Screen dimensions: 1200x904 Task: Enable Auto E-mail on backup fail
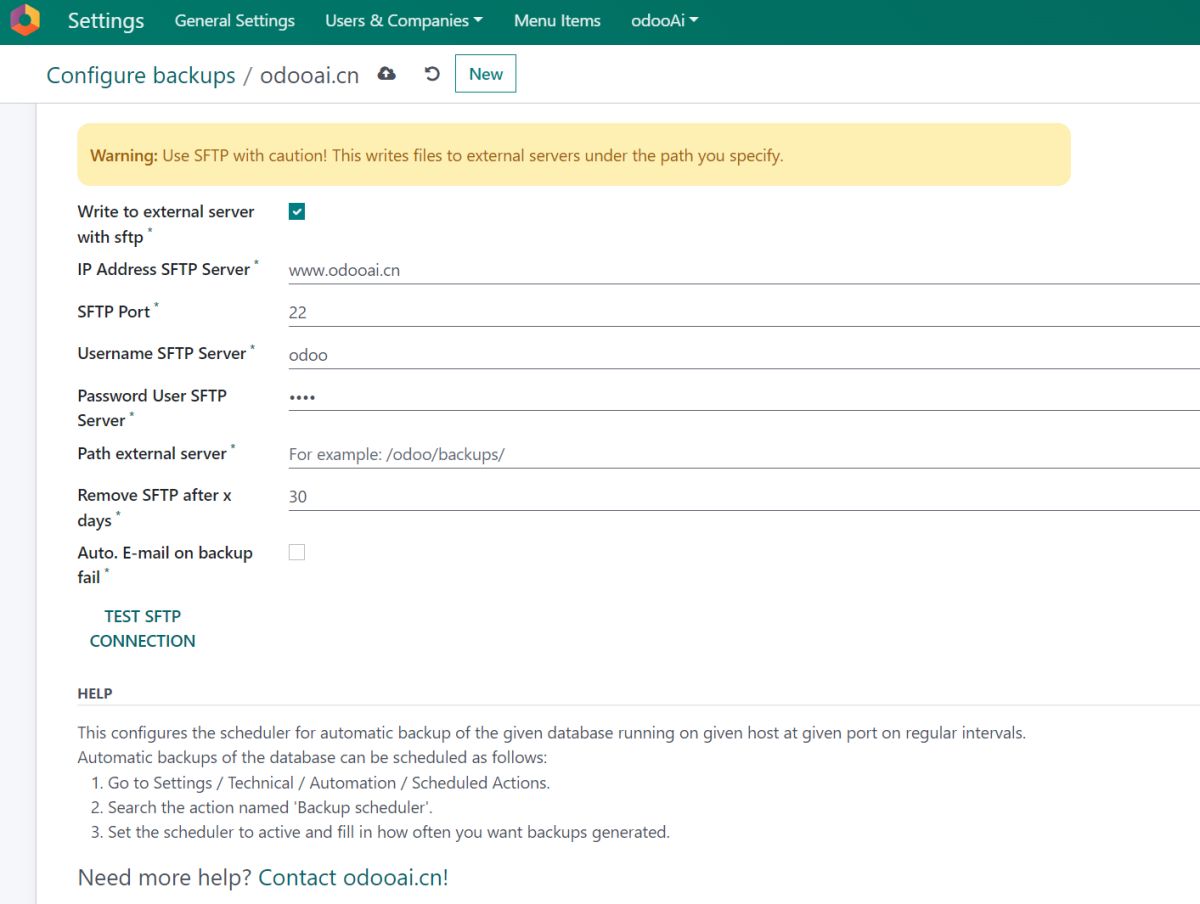point(297,552)
